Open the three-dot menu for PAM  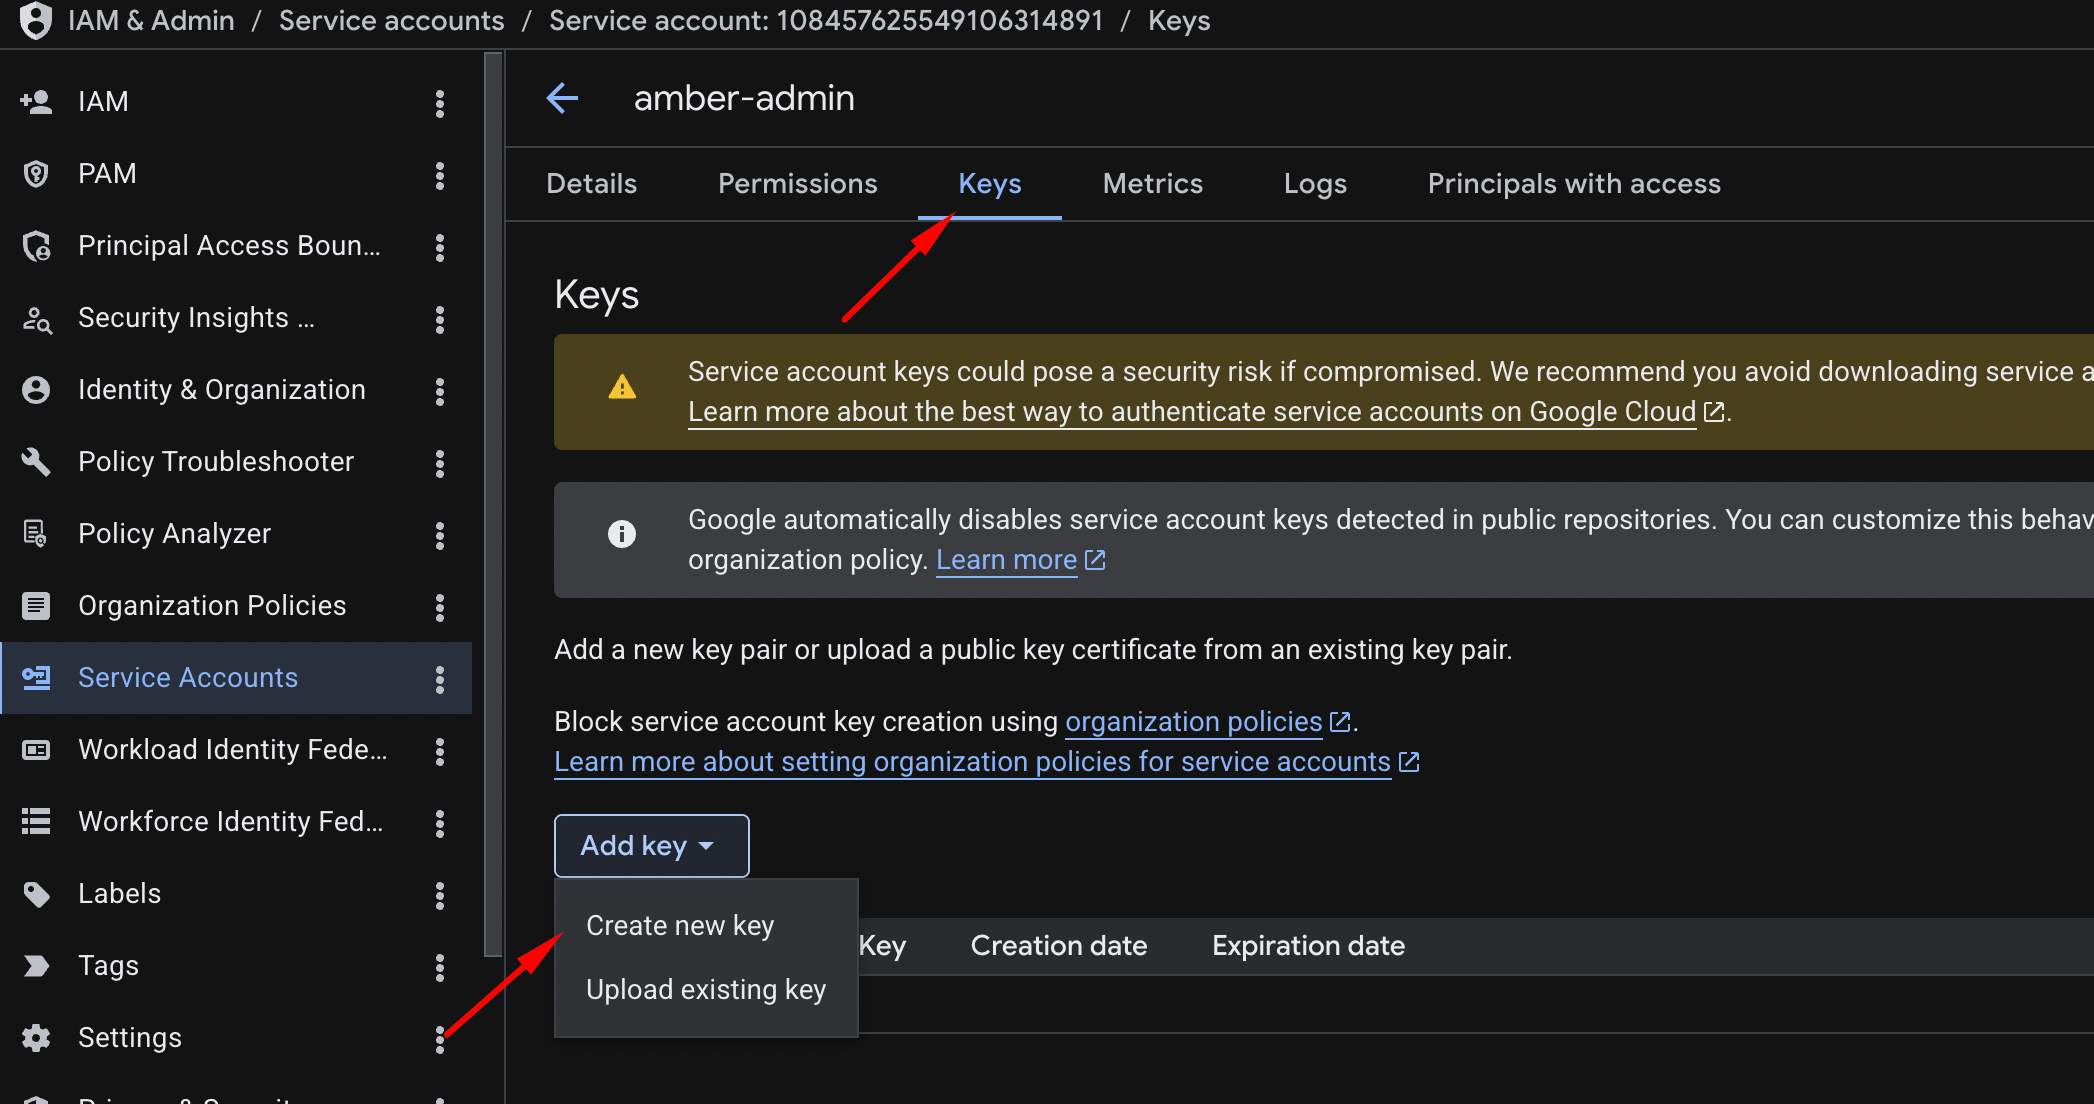coord(440,174)
